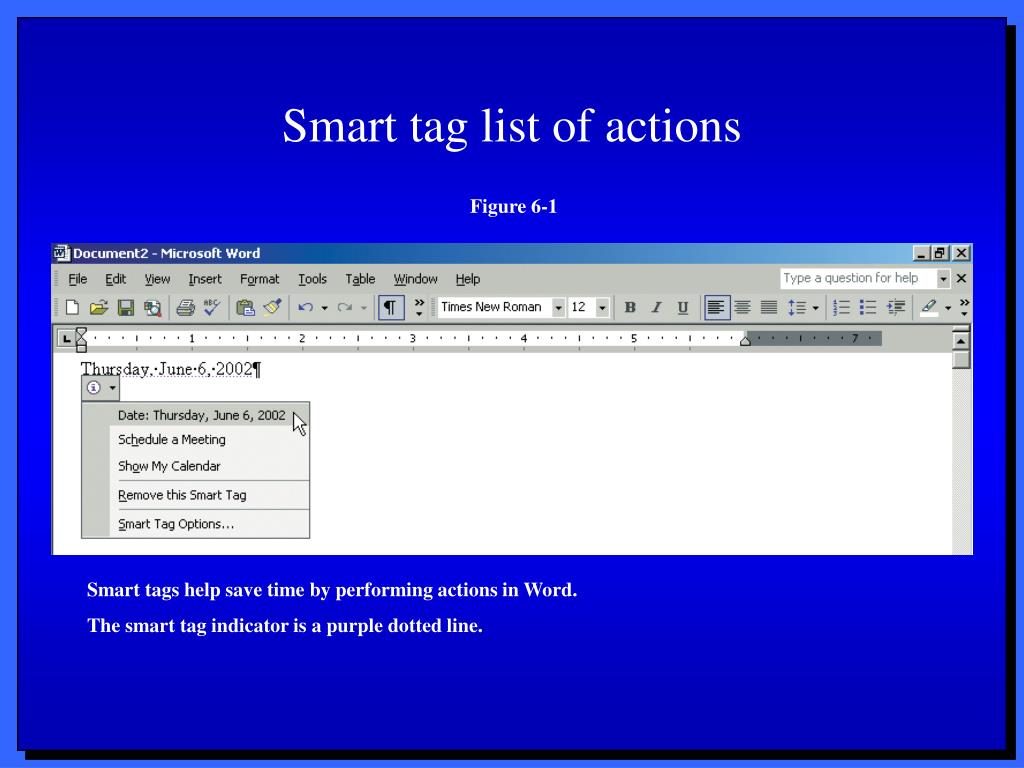Open the Highlight color dropdown arrow
The image size is (1024, 768).
tap(948, 308)
